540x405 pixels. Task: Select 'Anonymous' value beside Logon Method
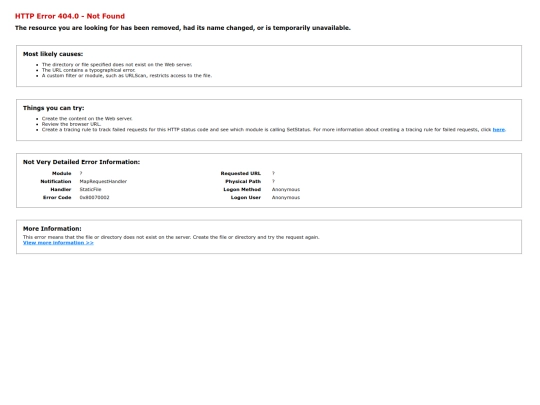point(286,189)
